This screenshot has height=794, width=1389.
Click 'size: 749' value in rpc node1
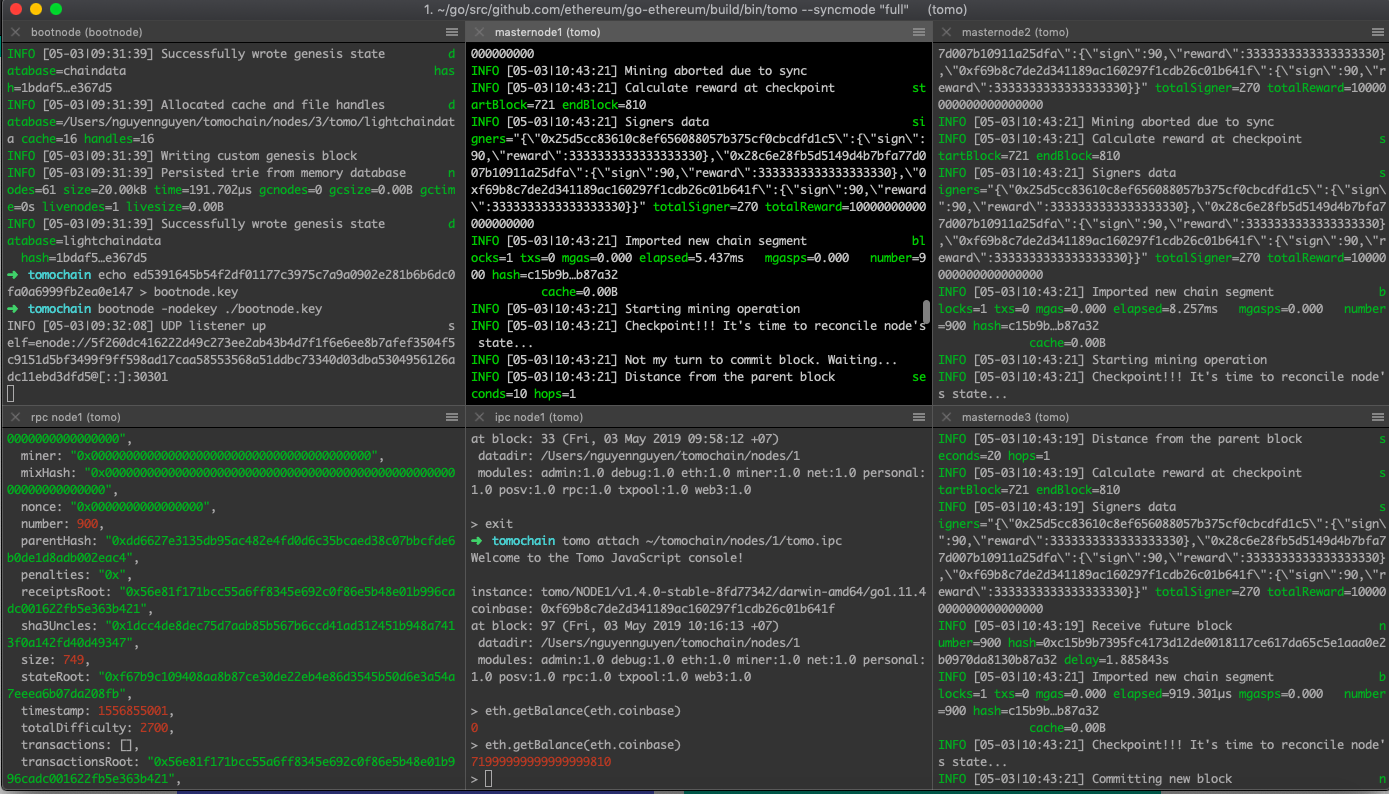pyautogui.click(x=58, y=660)
